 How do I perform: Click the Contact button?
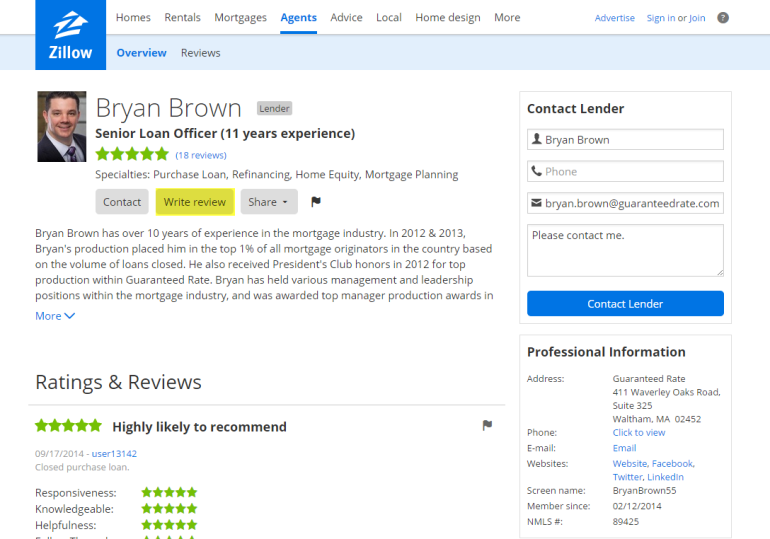click(122, 202)
